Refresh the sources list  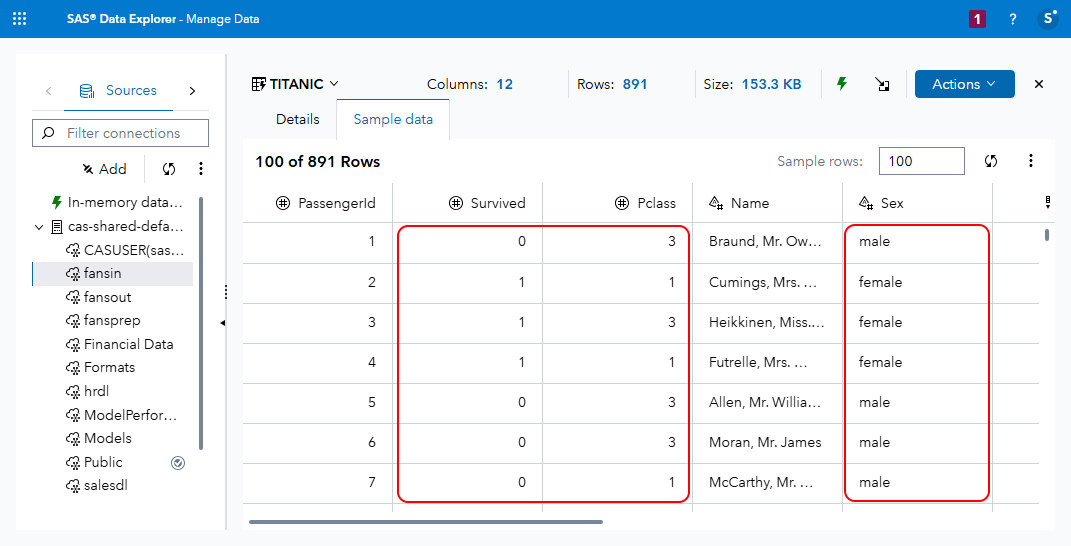pos(169,169)
